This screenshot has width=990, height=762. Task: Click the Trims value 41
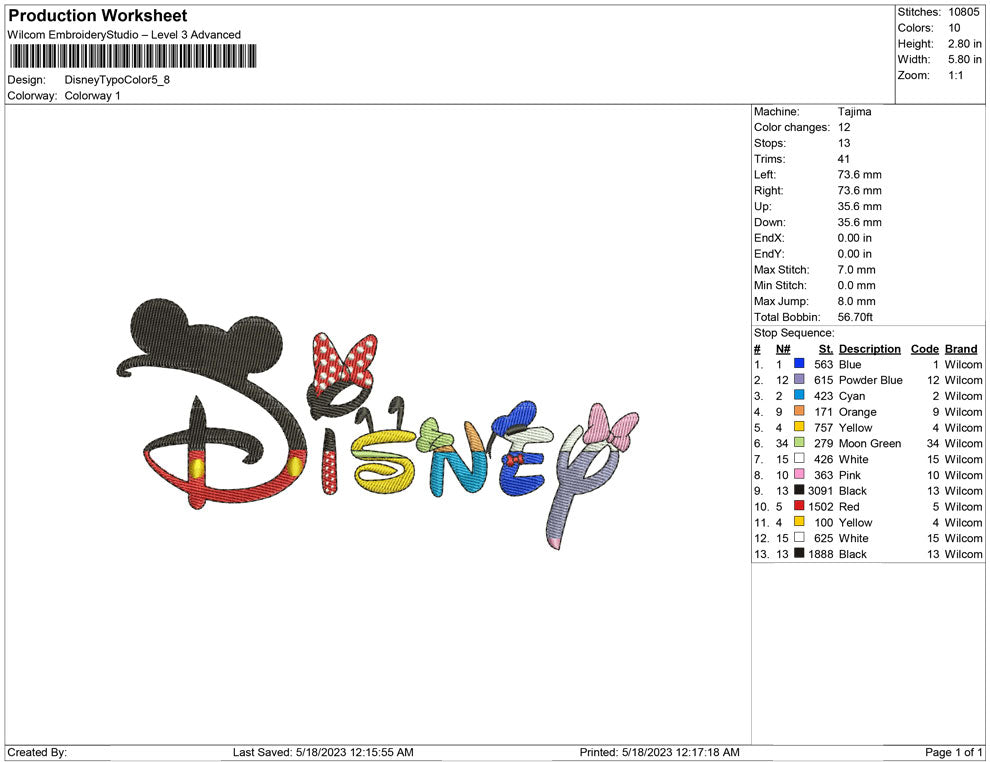point(844,159)
